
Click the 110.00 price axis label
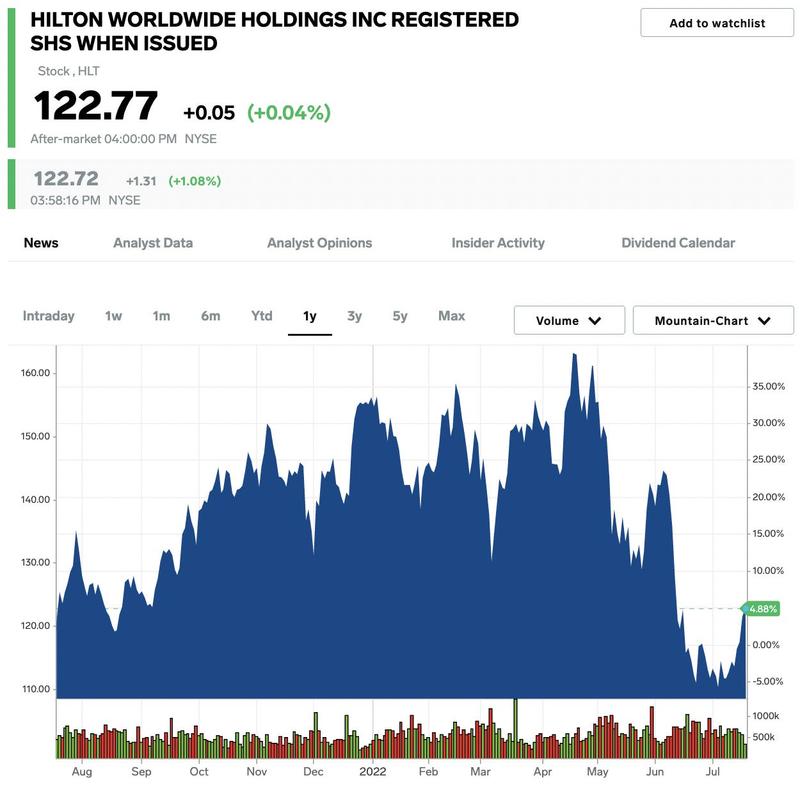36,689
